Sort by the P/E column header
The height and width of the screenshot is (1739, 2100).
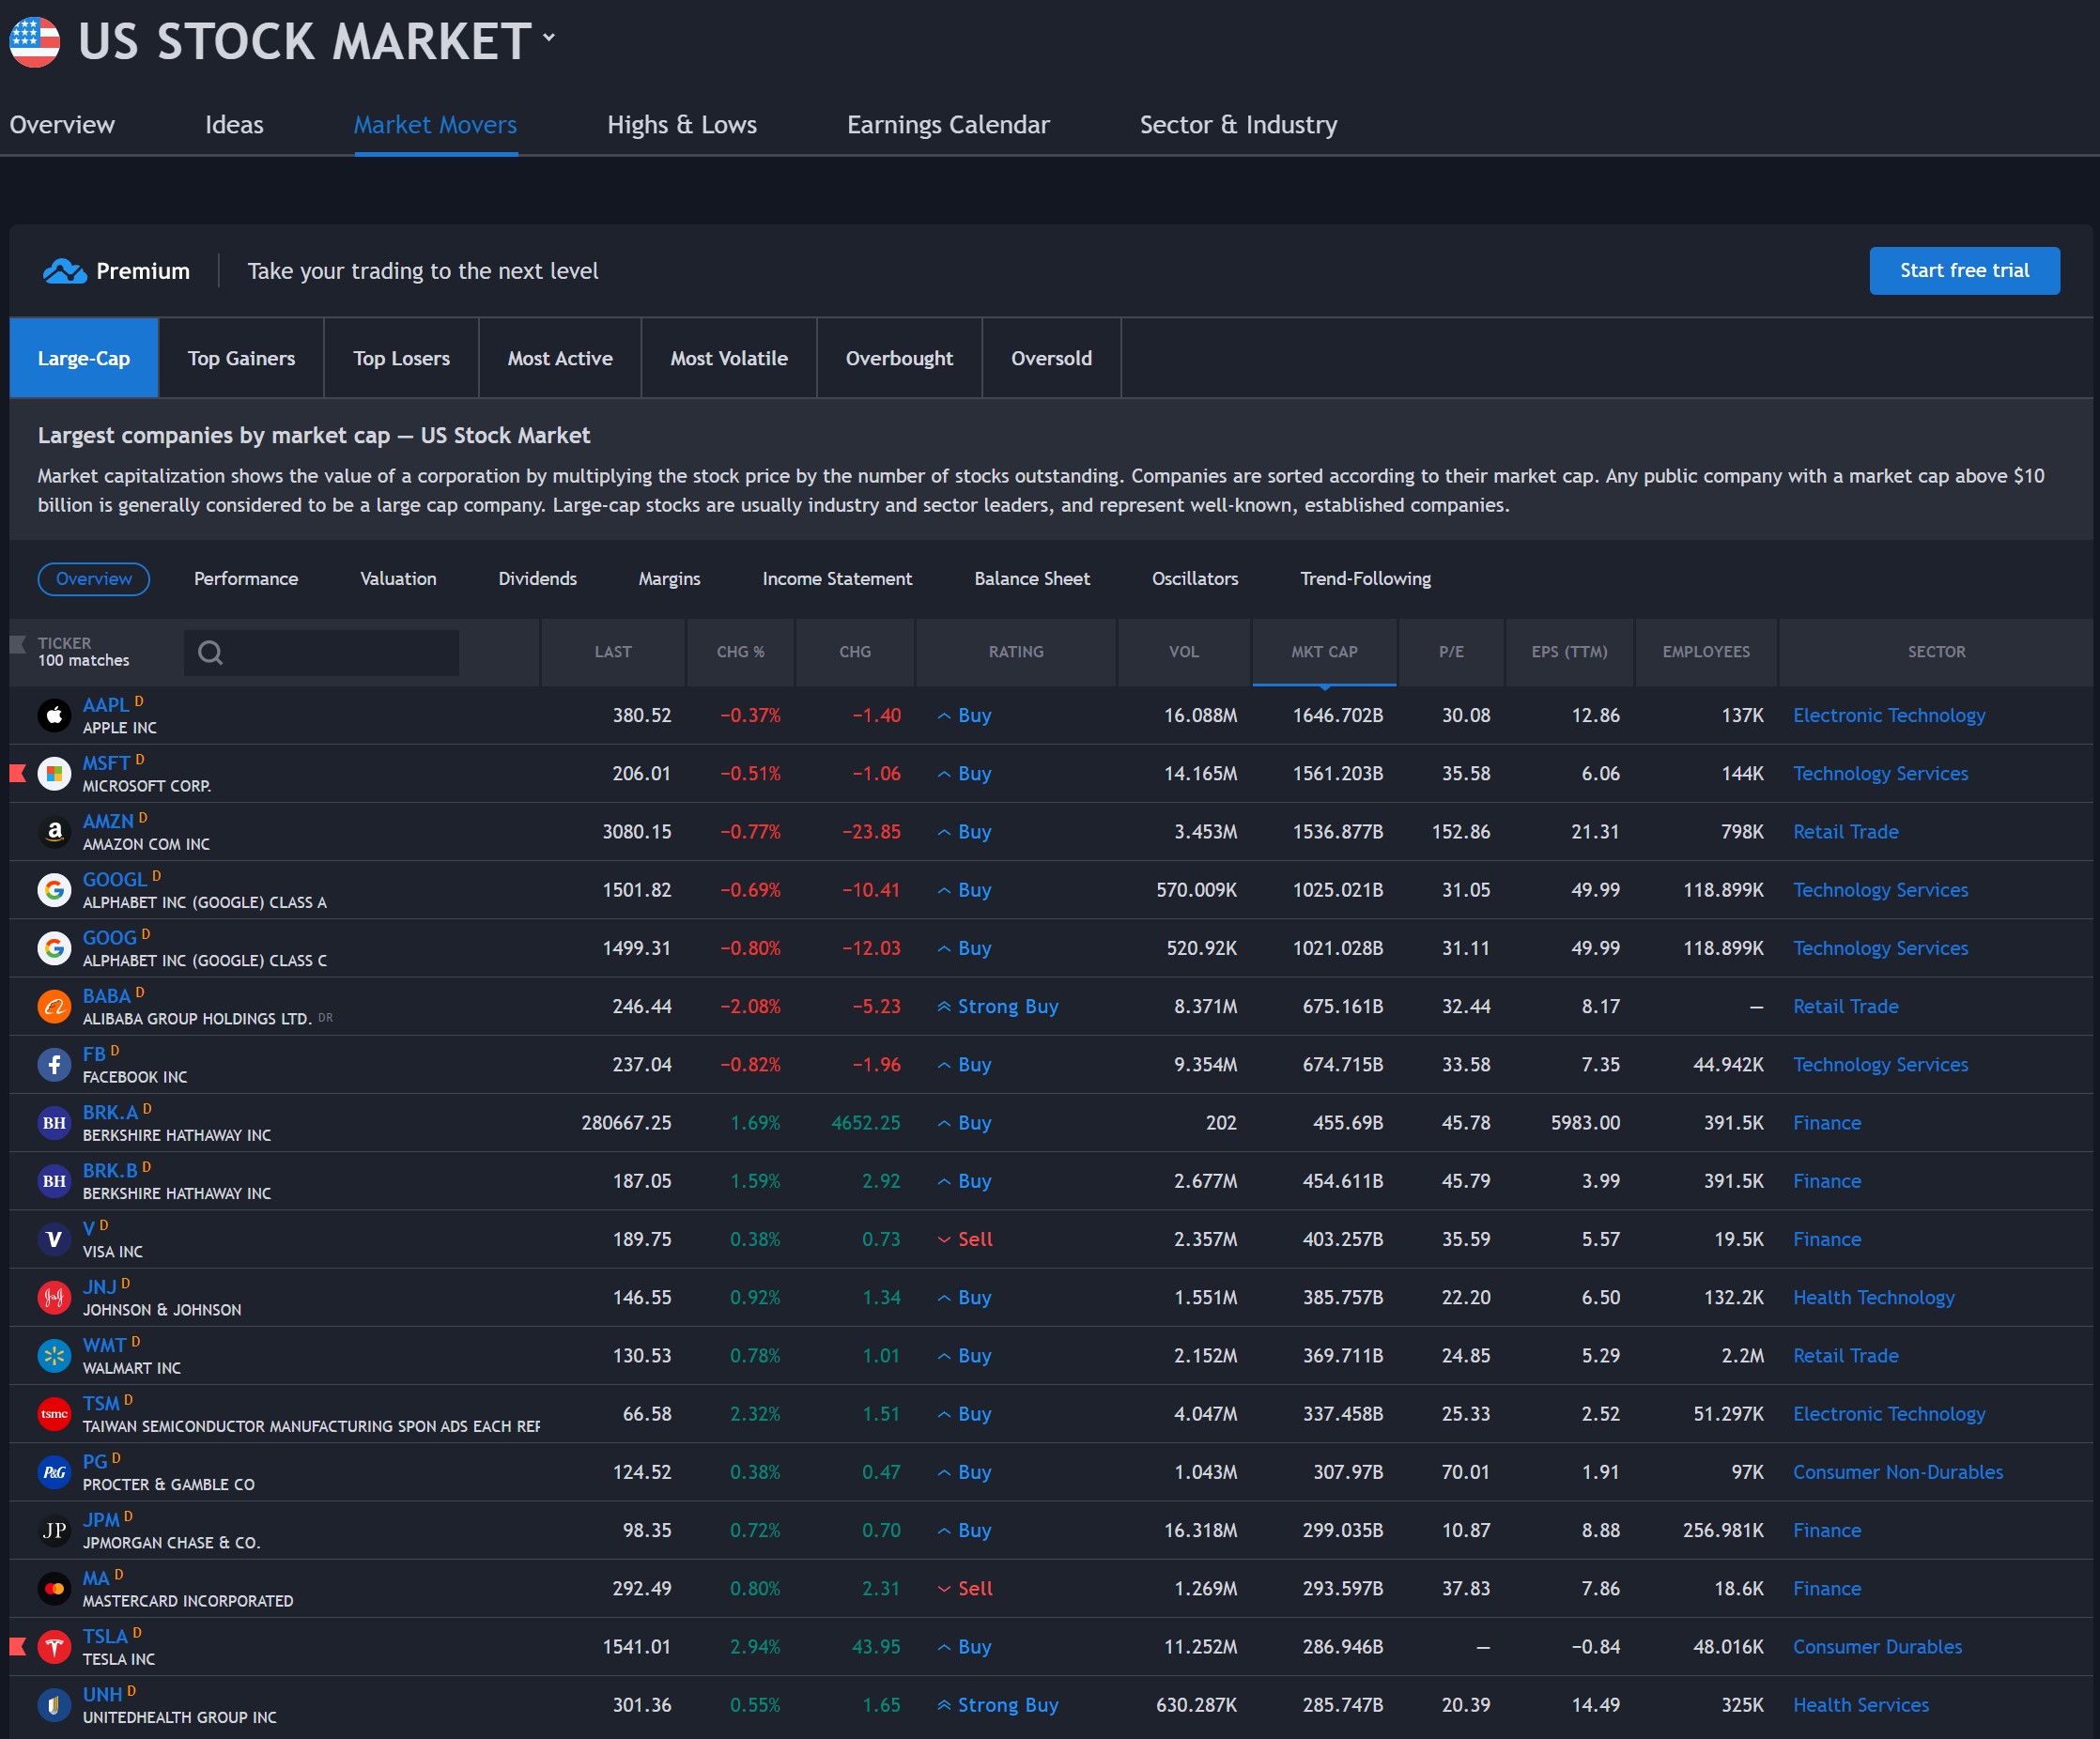point(1451,652)
